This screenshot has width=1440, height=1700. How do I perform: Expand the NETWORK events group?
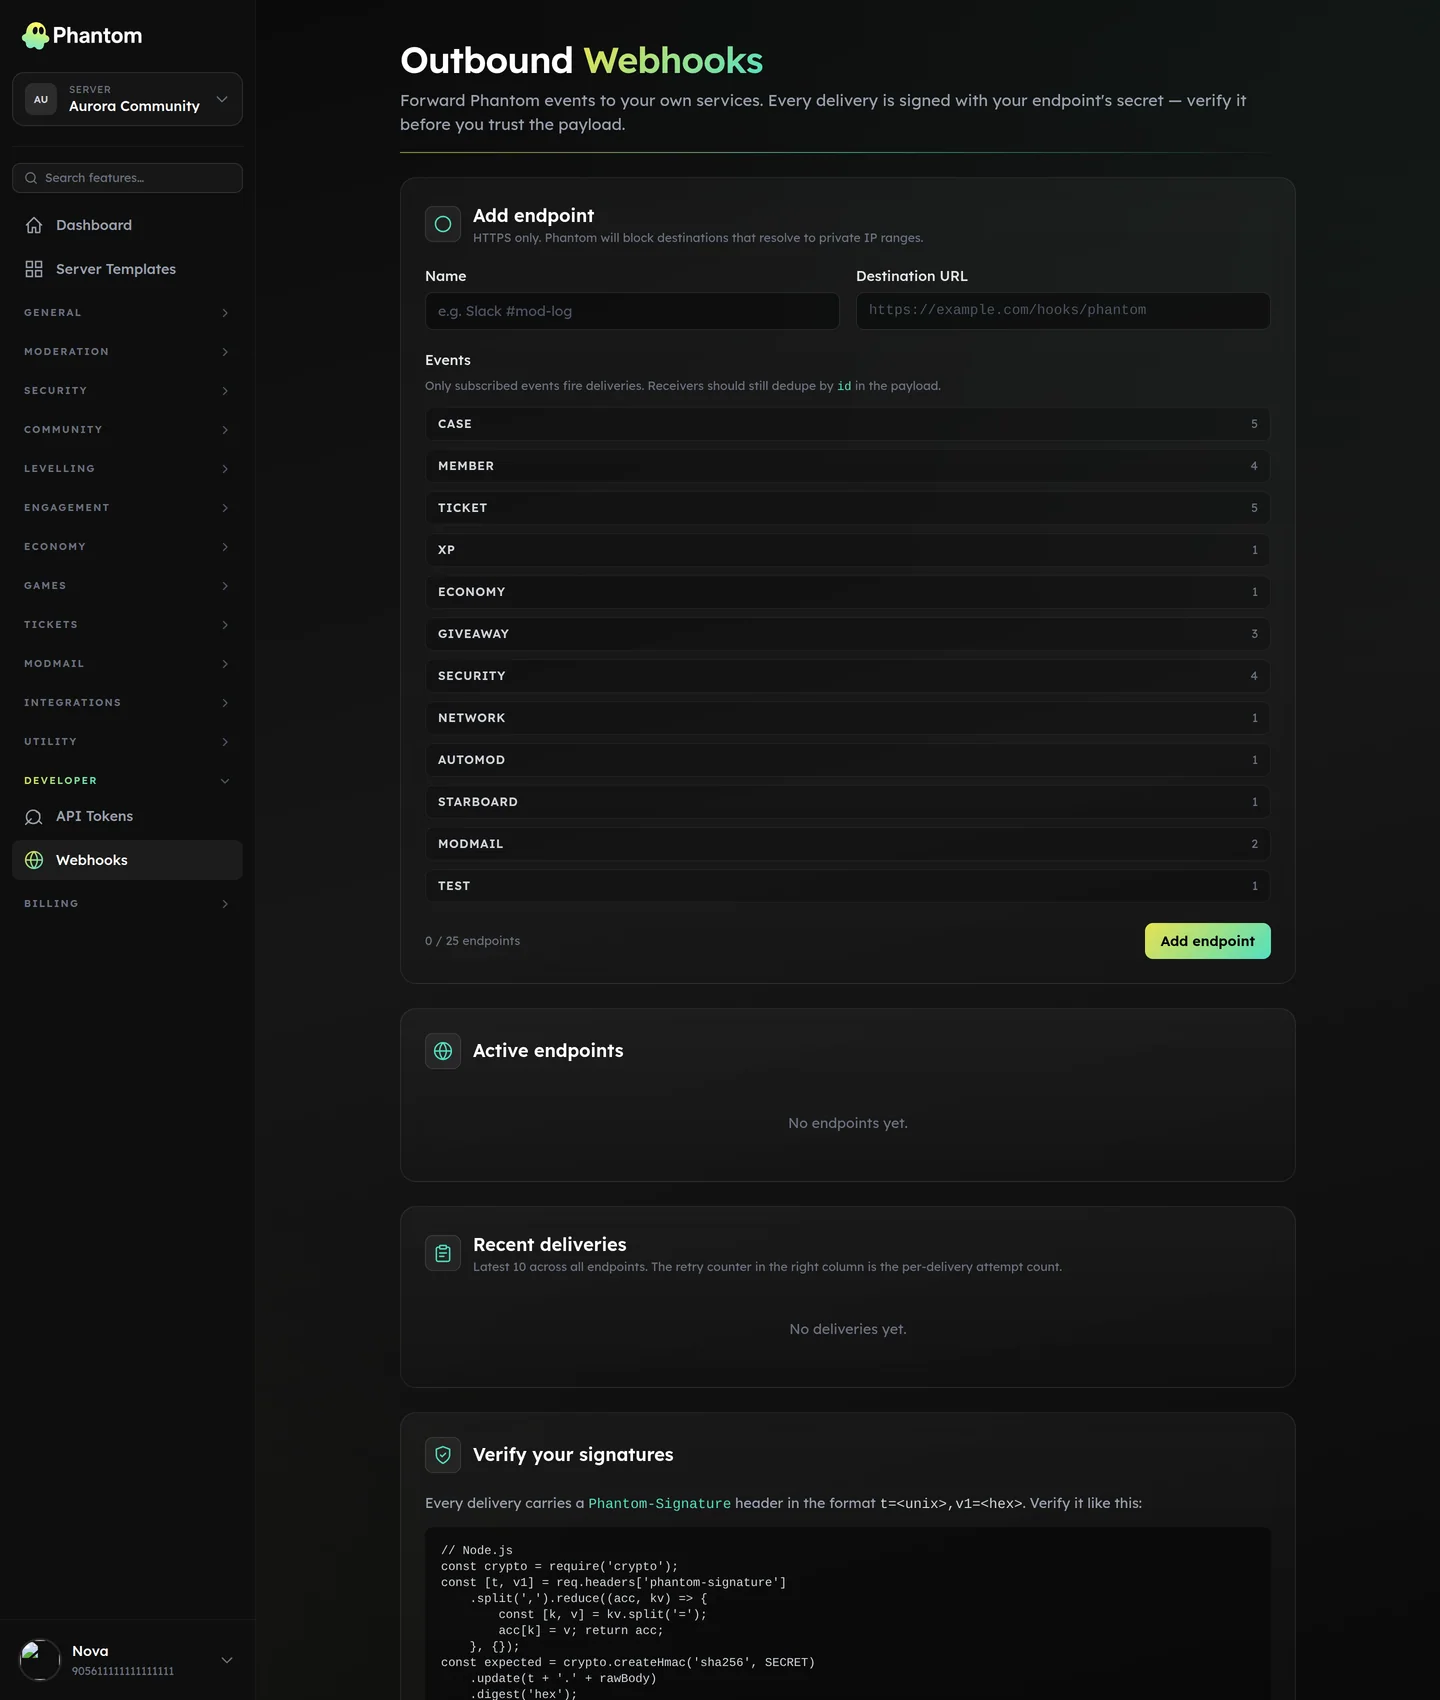tap(847, 718)
